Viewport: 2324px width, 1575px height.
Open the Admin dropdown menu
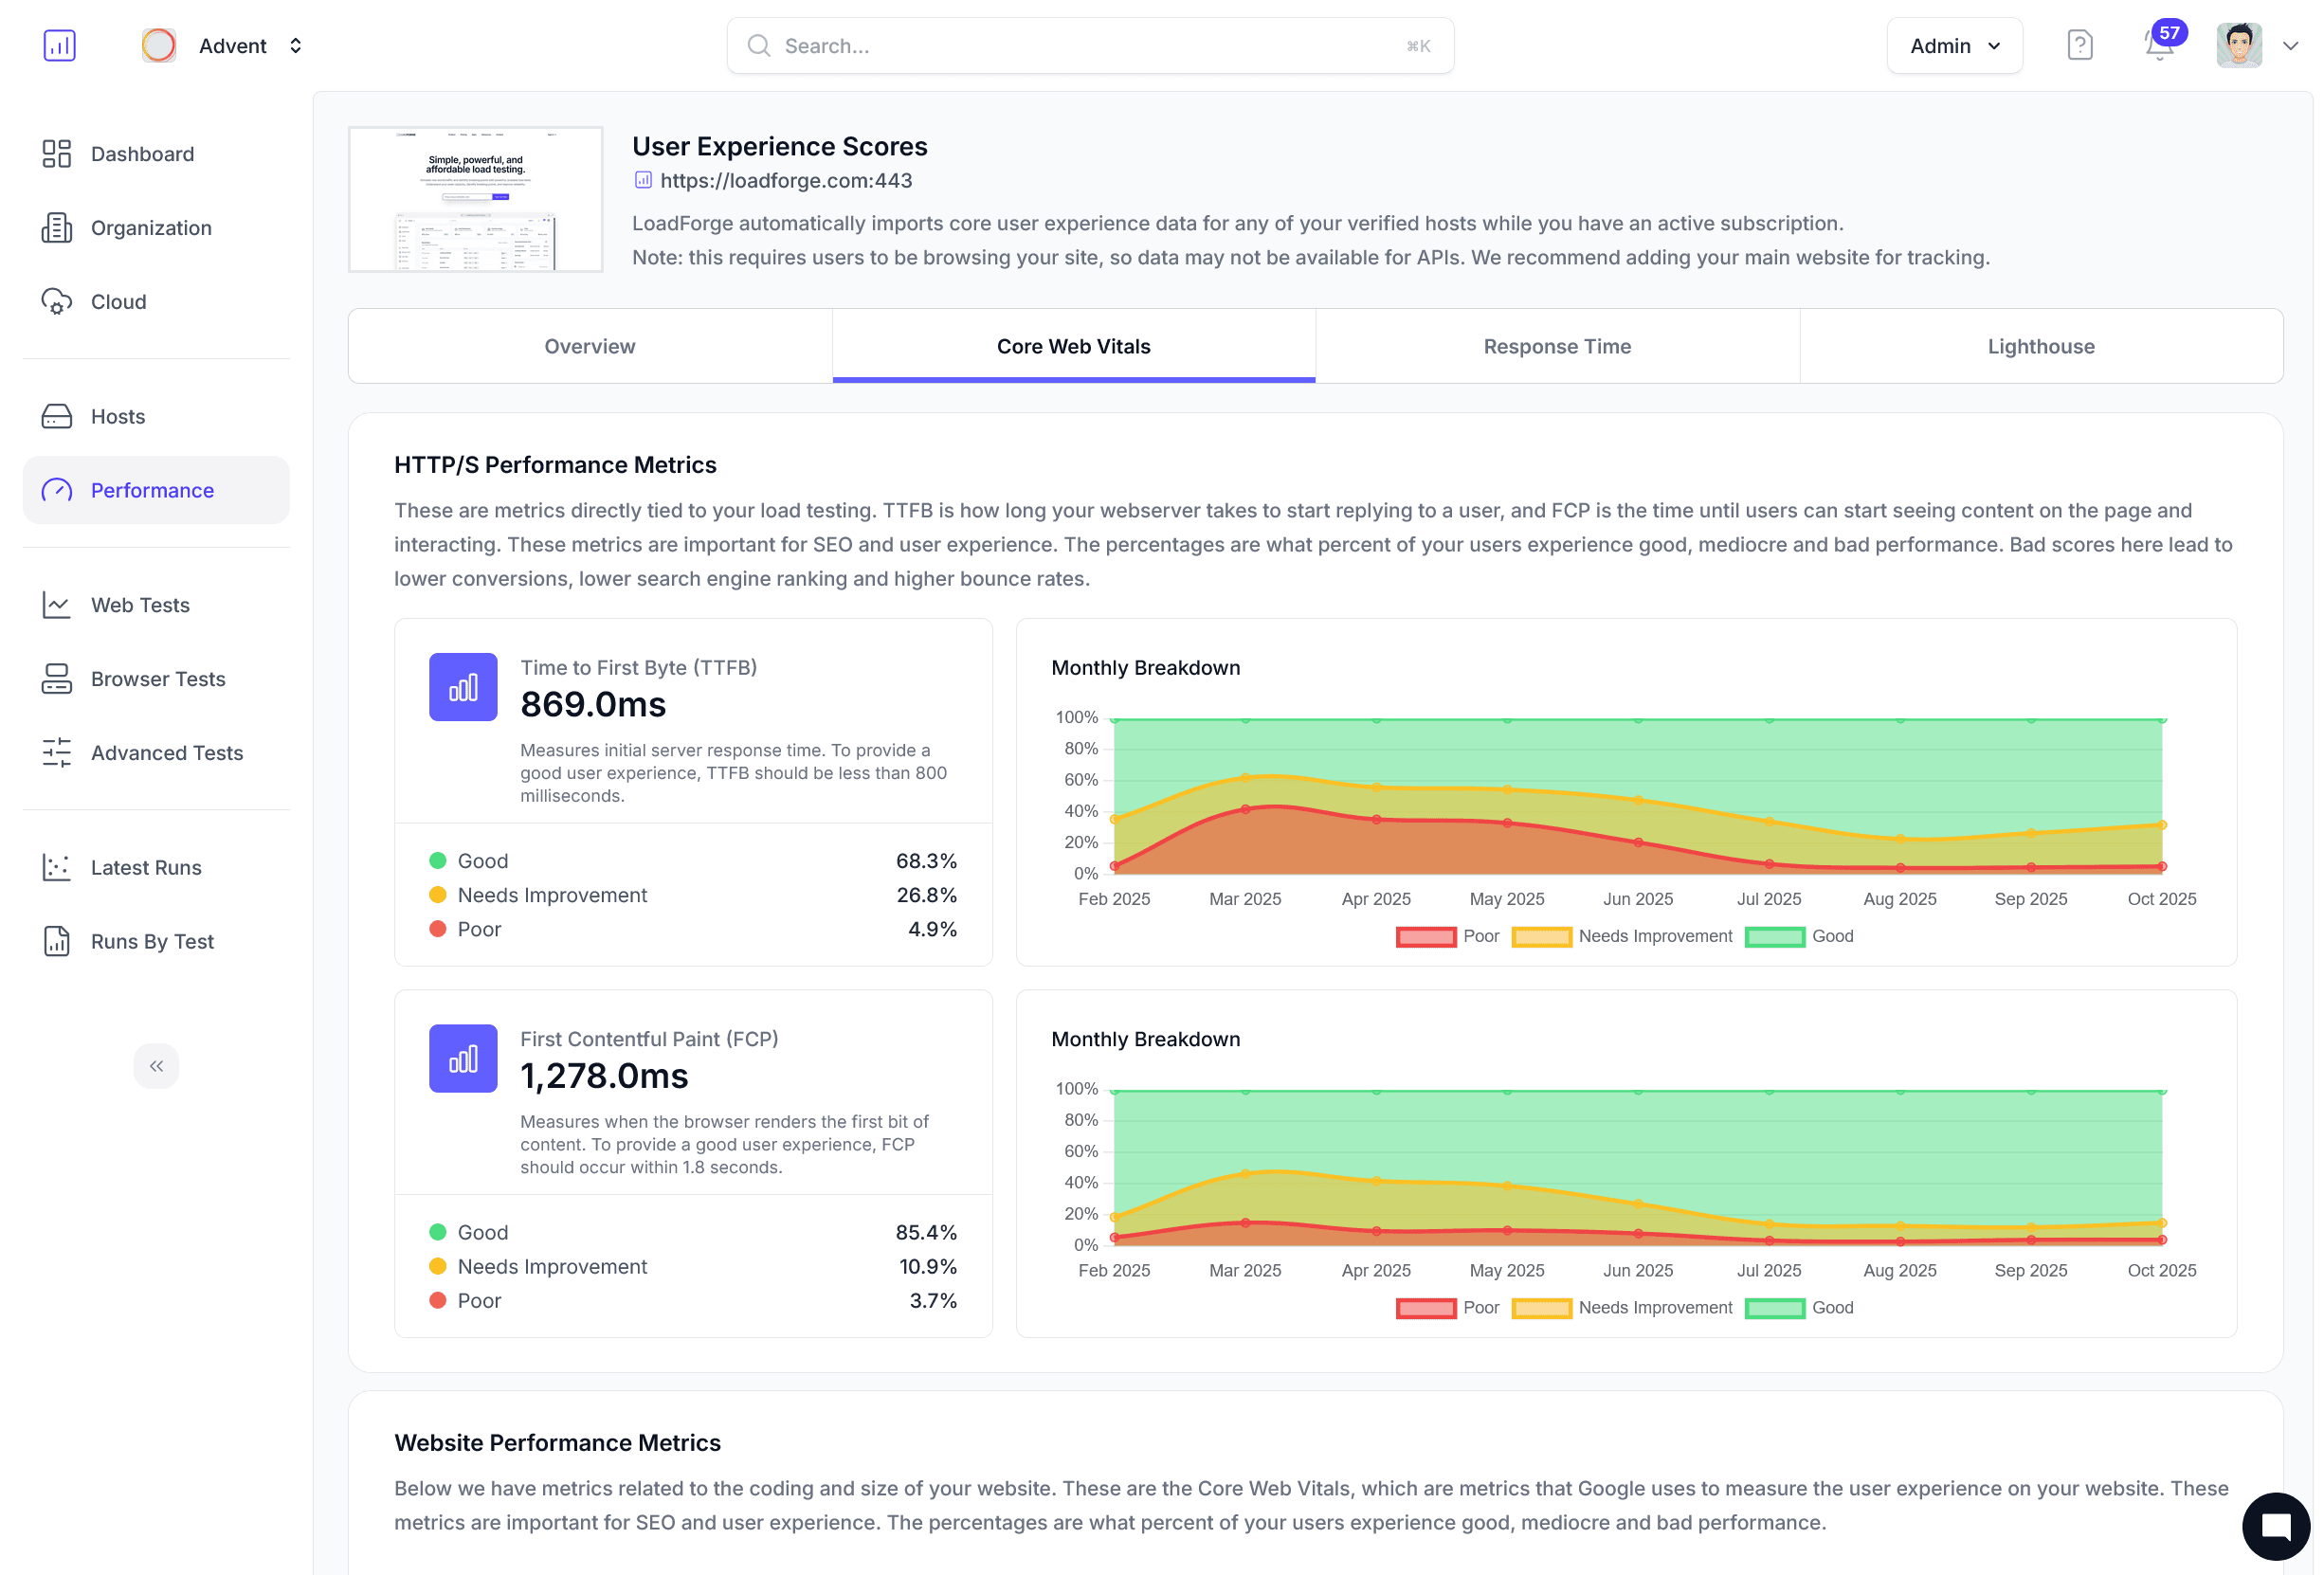pyautogui.click(x=1954, y=45)
